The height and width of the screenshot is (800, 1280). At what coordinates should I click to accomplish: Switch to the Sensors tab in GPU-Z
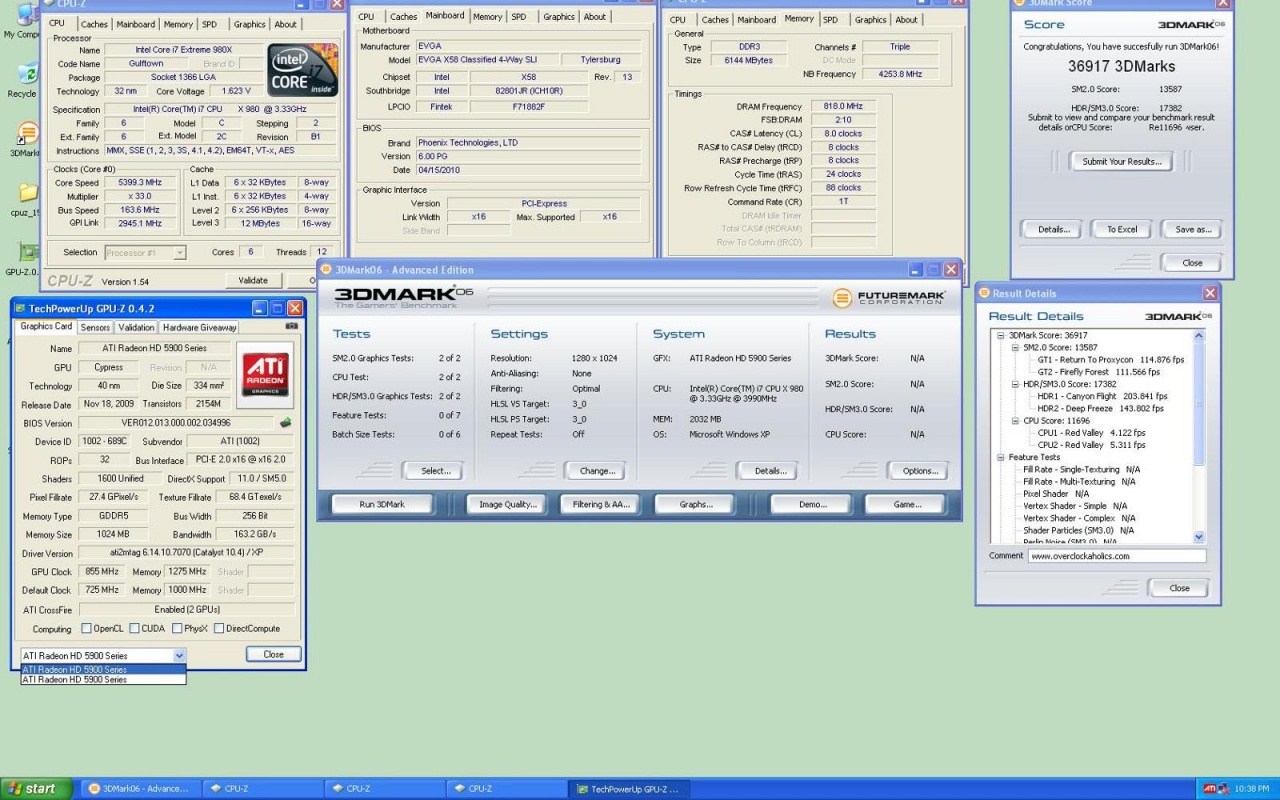click(x=95, y=327)
